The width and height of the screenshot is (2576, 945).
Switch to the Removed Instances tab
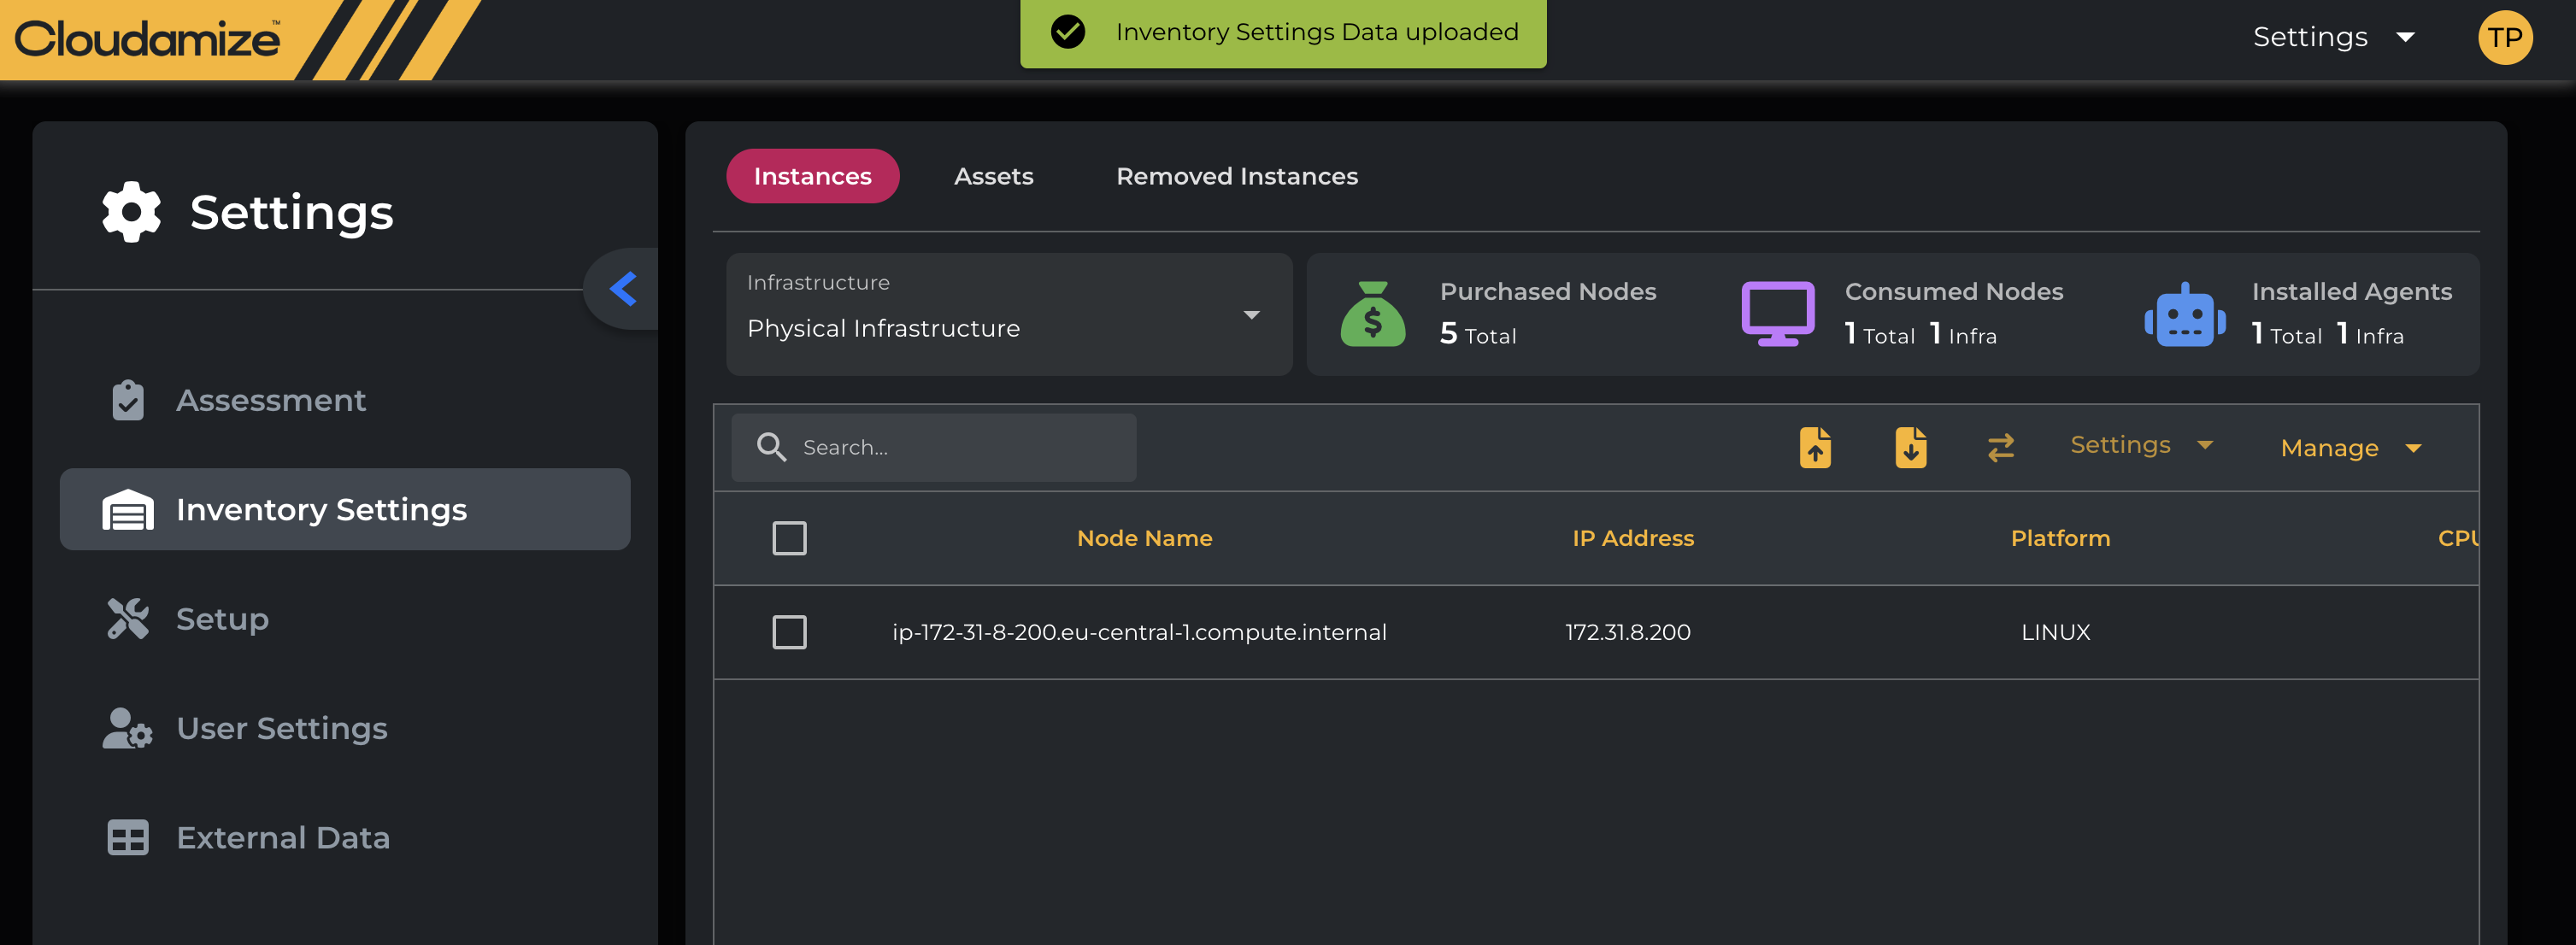pyautogui.click(x=1236, y=176)
